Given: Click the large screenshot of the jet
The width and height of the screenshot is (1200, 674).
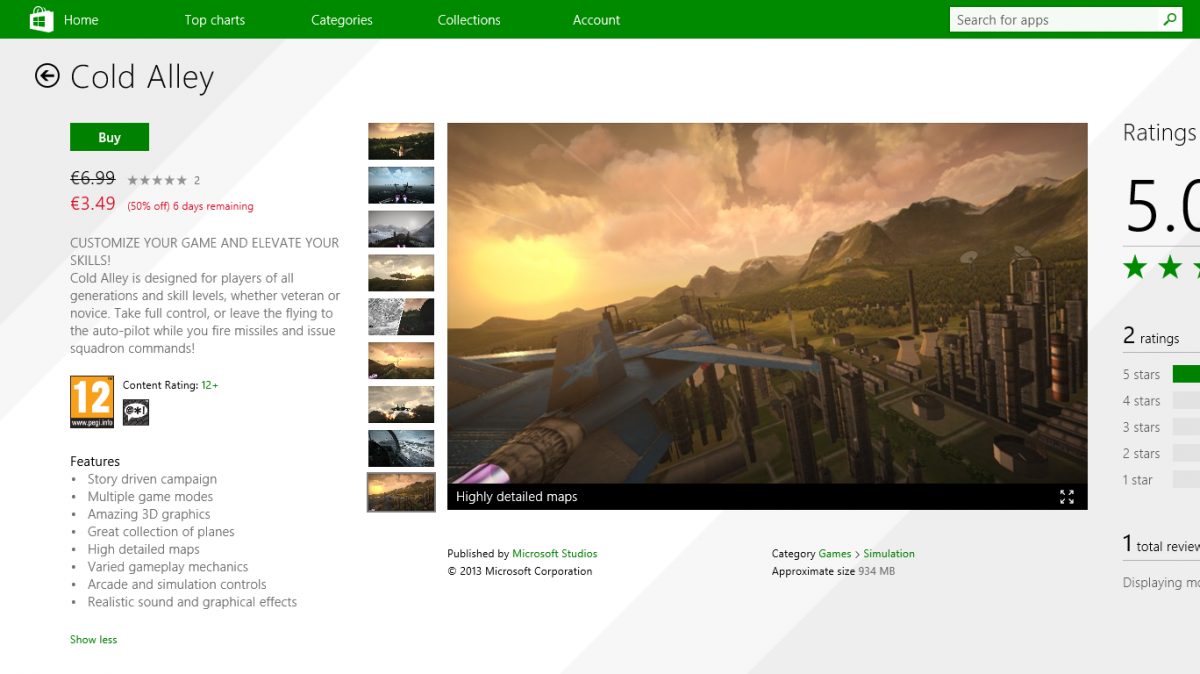Looking at the screenshot, I should (x=767, y=303).
